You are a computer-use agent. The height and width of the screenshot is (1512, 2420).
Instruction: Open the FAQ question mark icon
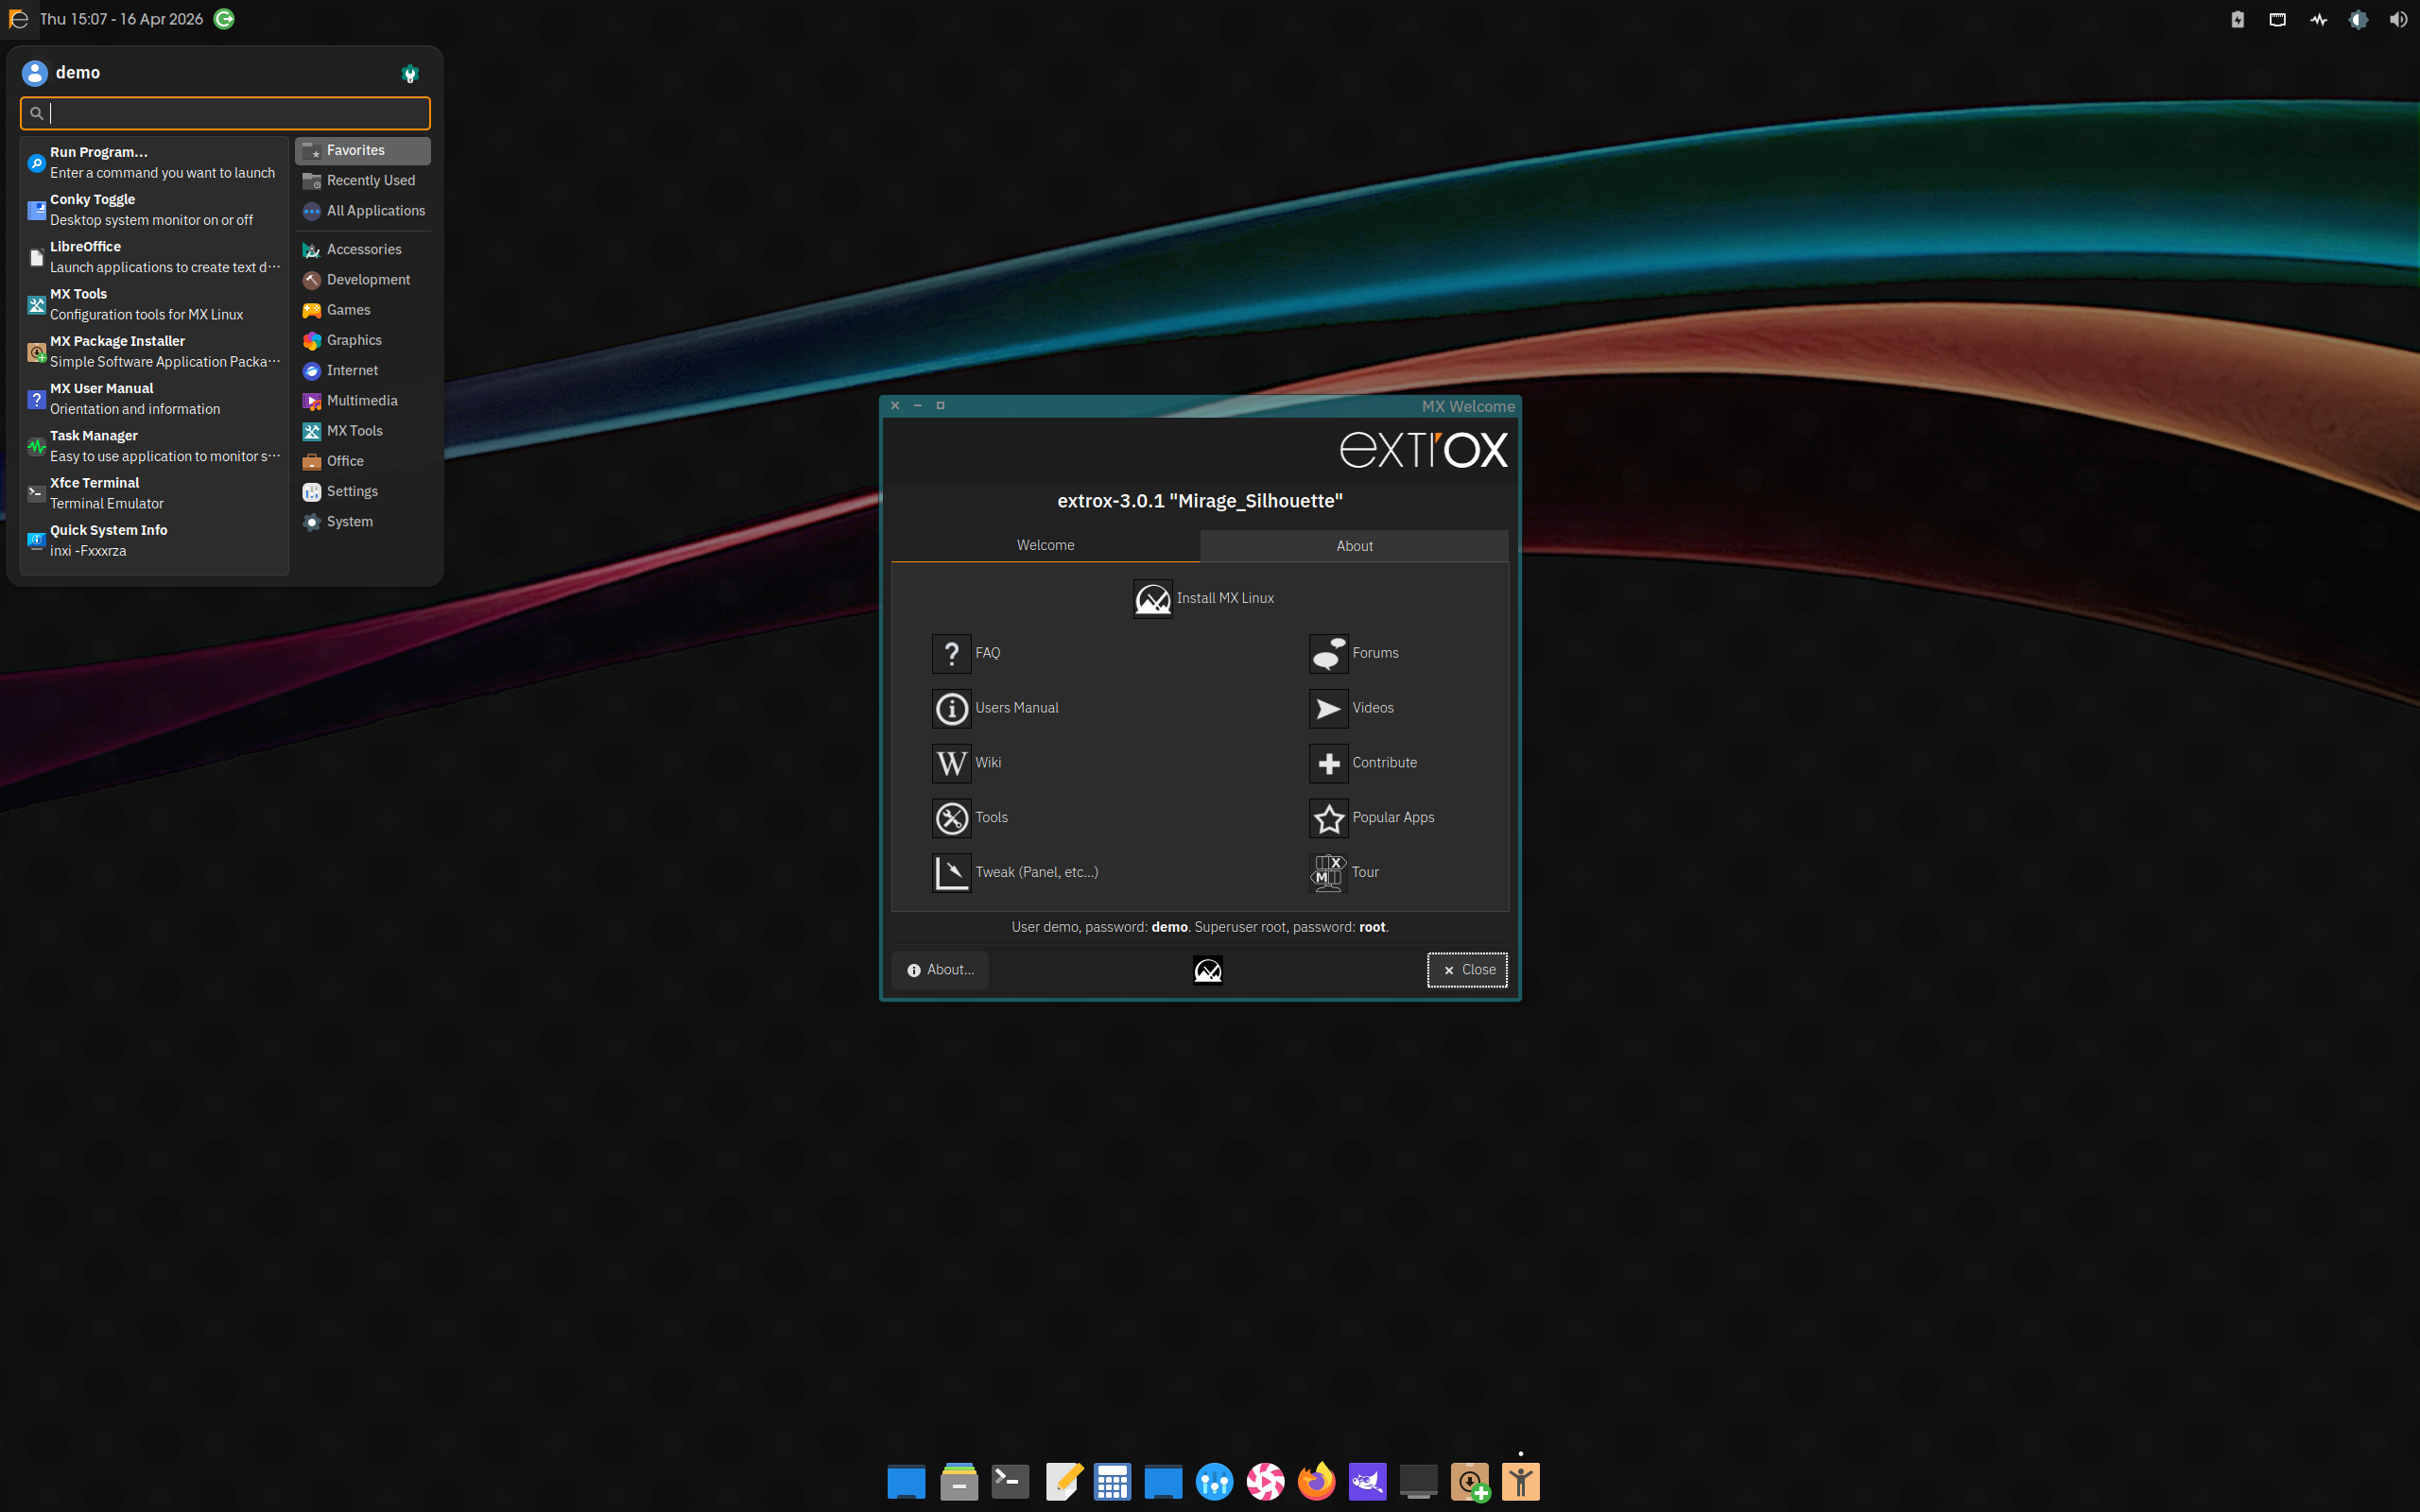point(951,653)
